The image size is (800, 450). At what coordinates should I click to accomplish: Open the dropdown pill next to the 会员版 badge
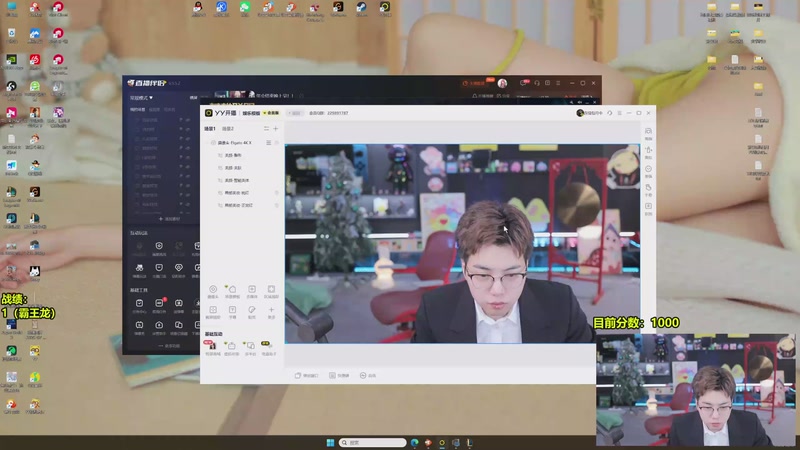coord(295,113)
